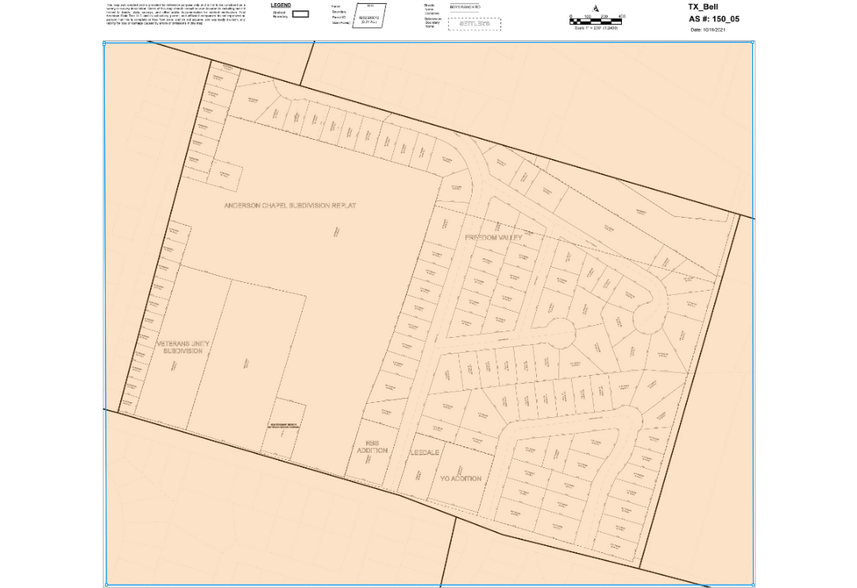The height and width of the screenshot is (588, 857).
Task: Click the left cul-de-sac circle in Freedom Valley
Action: click(x=560, y=331)
